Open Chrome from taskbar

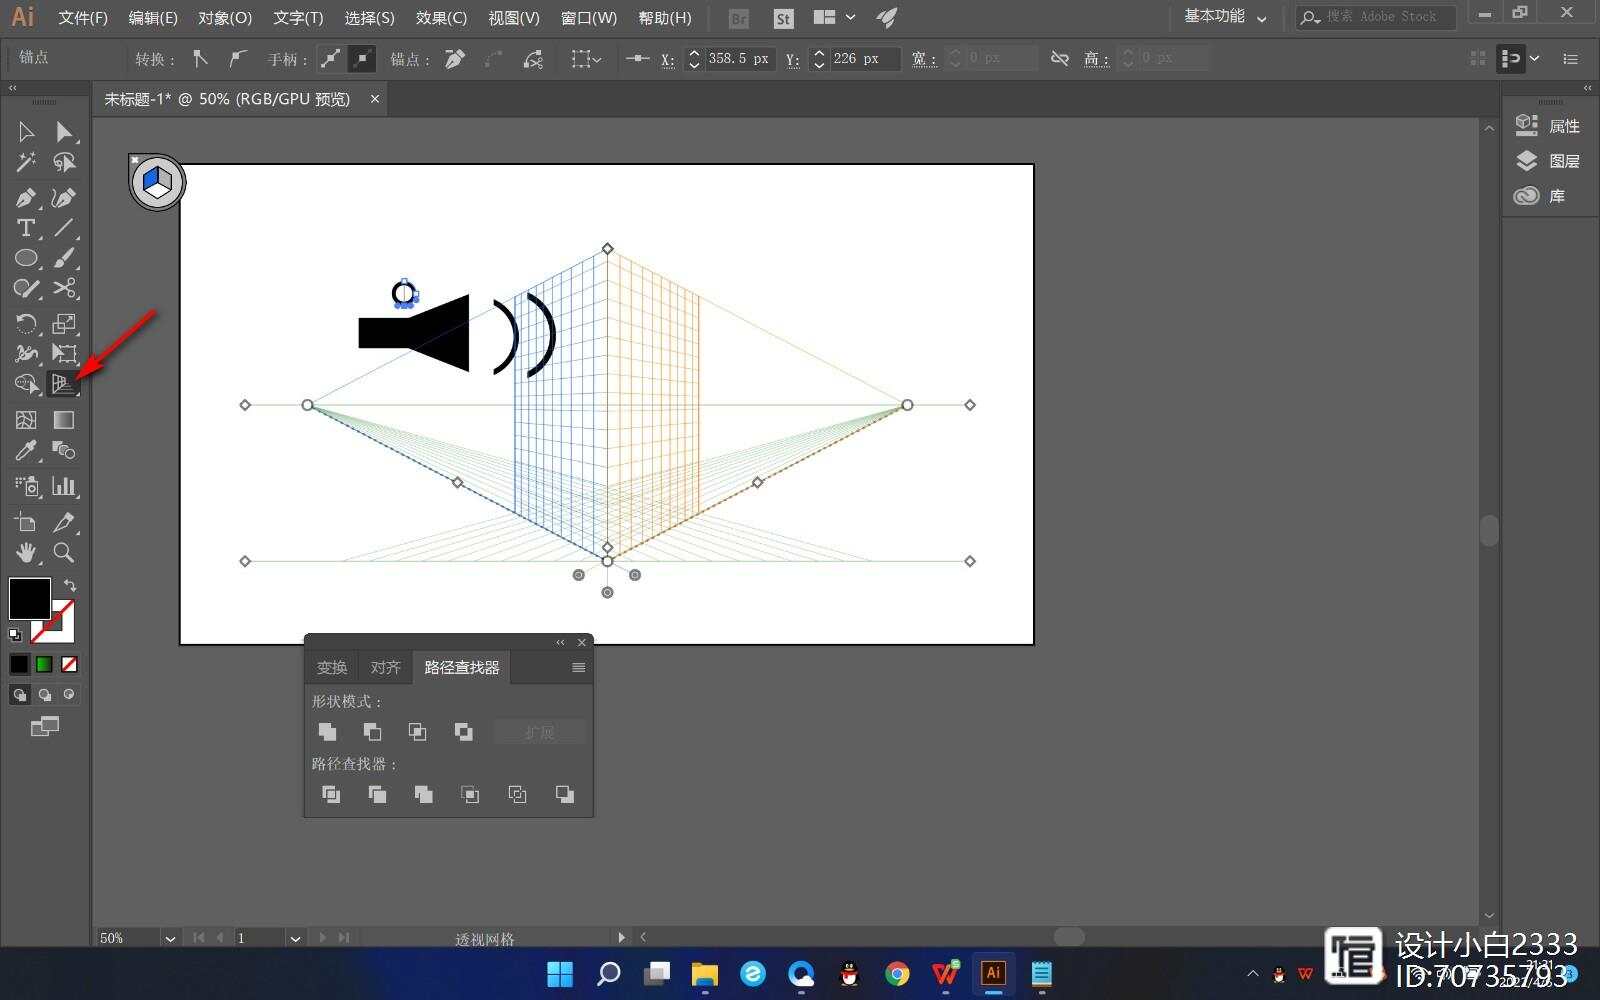coord(897,974)
